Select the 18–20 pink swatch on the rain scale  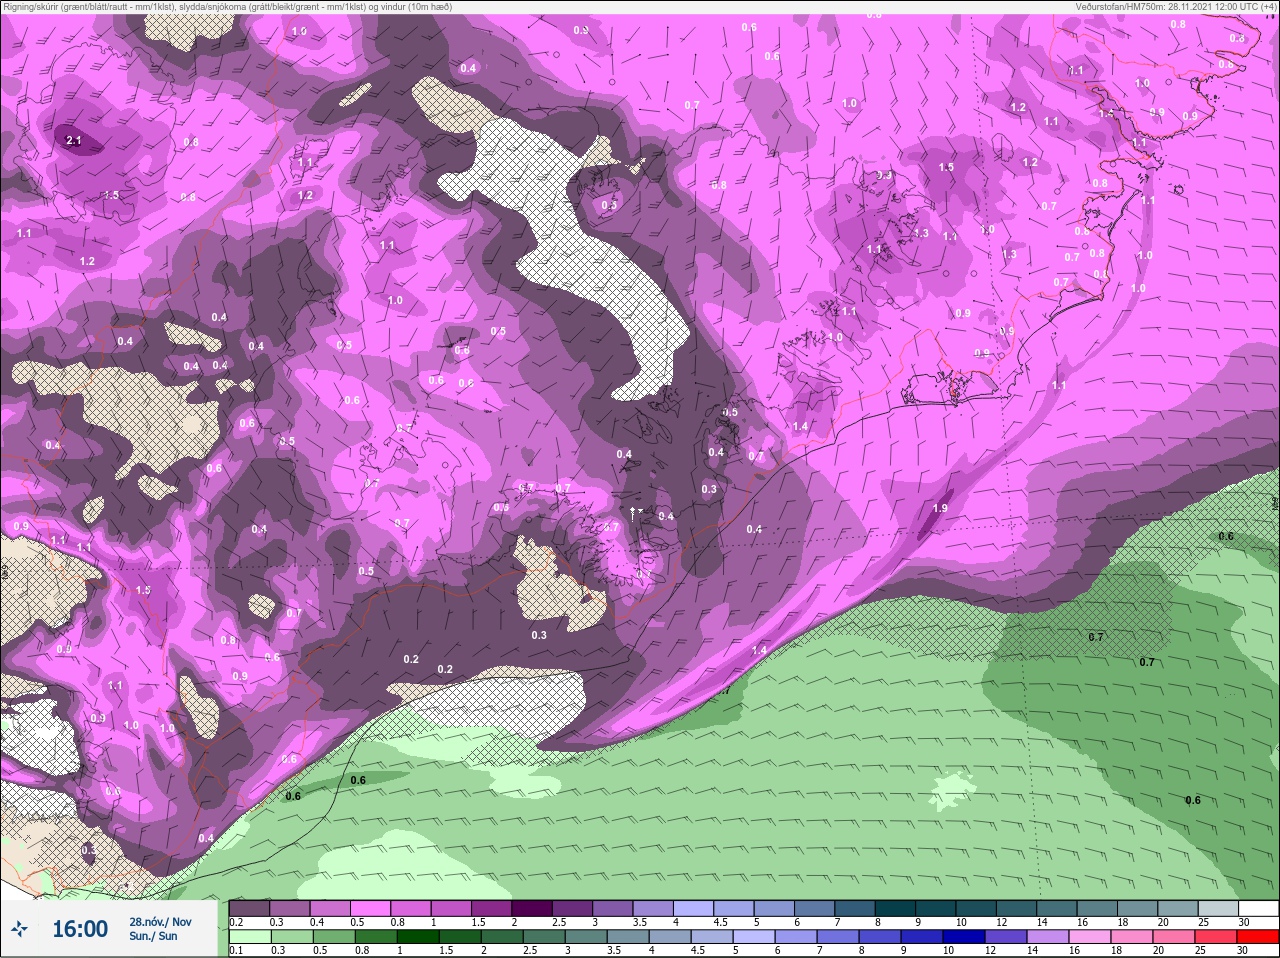[x=1131, y=937]
